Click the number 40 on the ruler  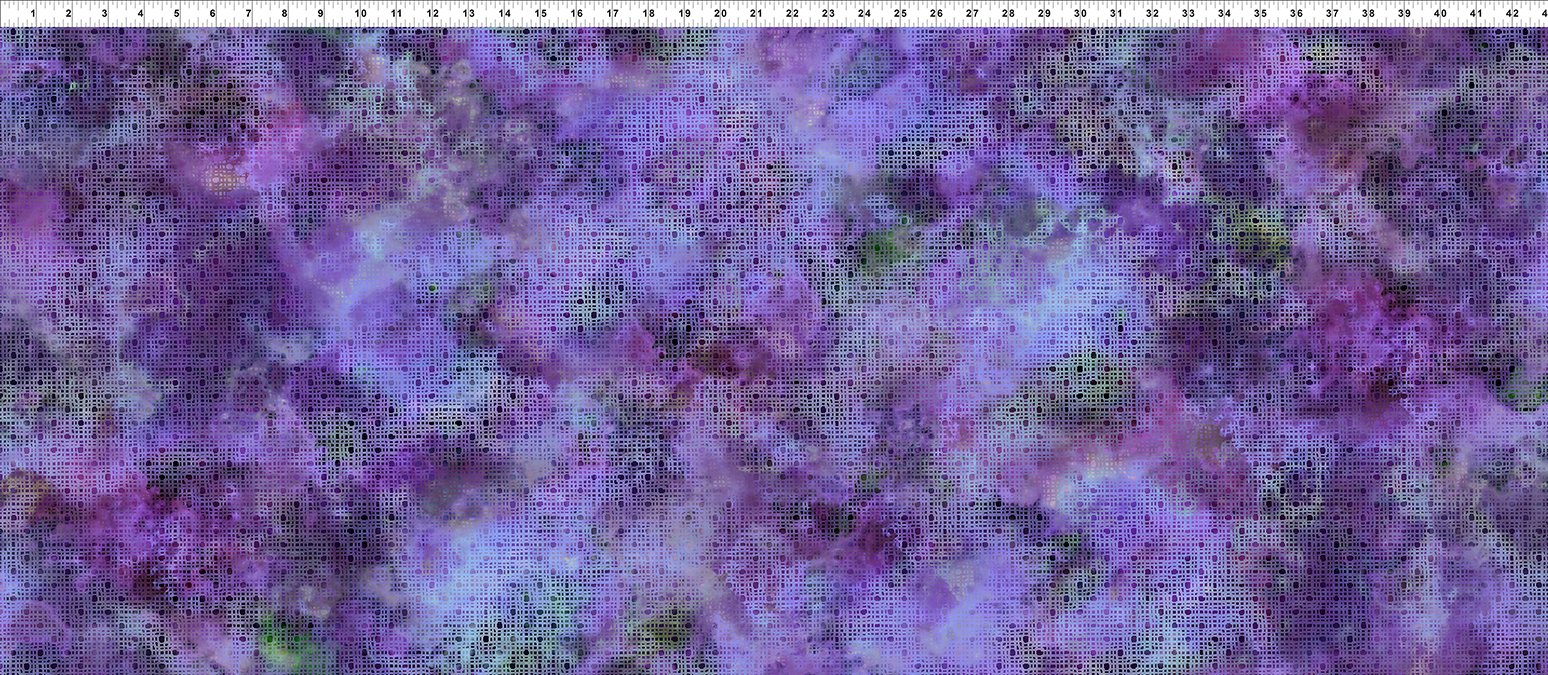(1440, 14)
